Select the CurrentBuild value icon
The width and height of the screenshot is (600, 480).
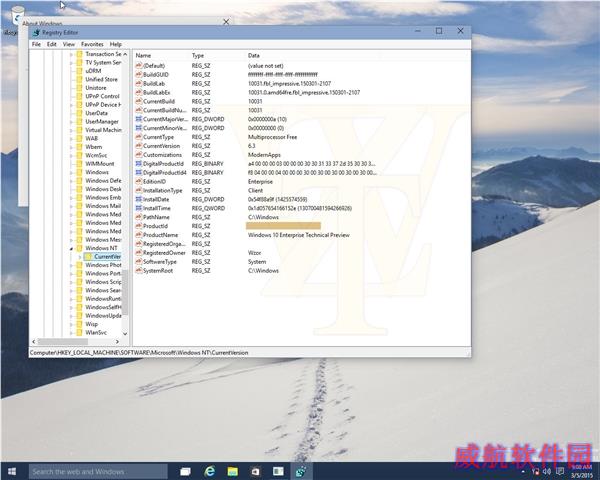tap(139, 101)
